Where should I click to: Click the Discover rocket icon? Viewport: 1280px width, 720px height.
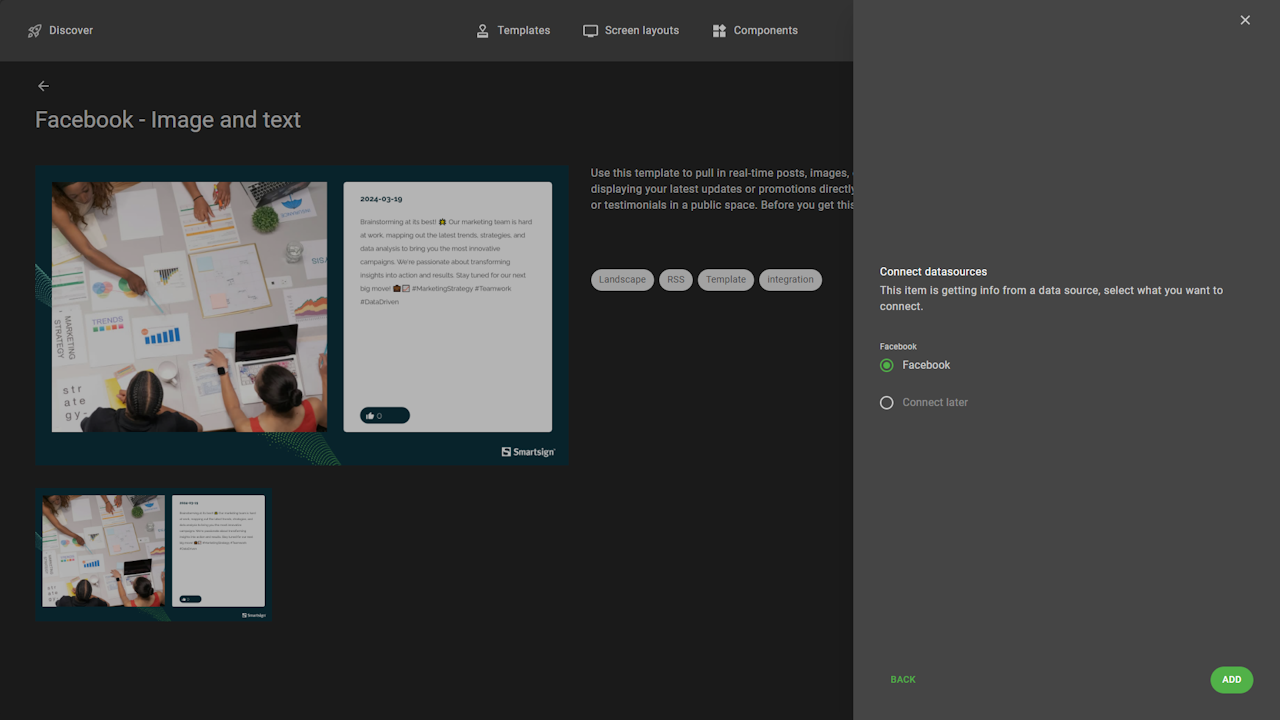35,31
